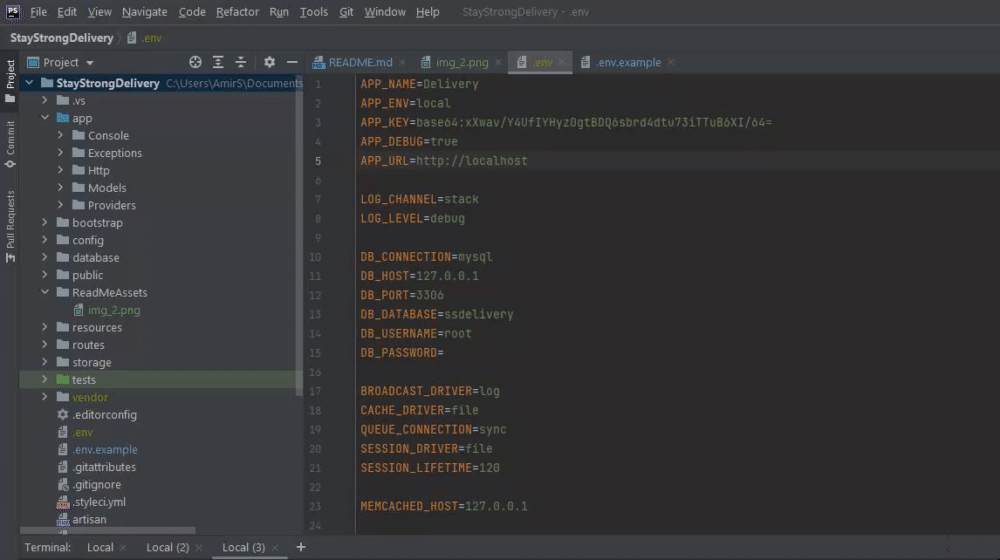Hide the Project panel with minus icon
The height and width of the screenshot is (560, 1000).
coord(292,62)
